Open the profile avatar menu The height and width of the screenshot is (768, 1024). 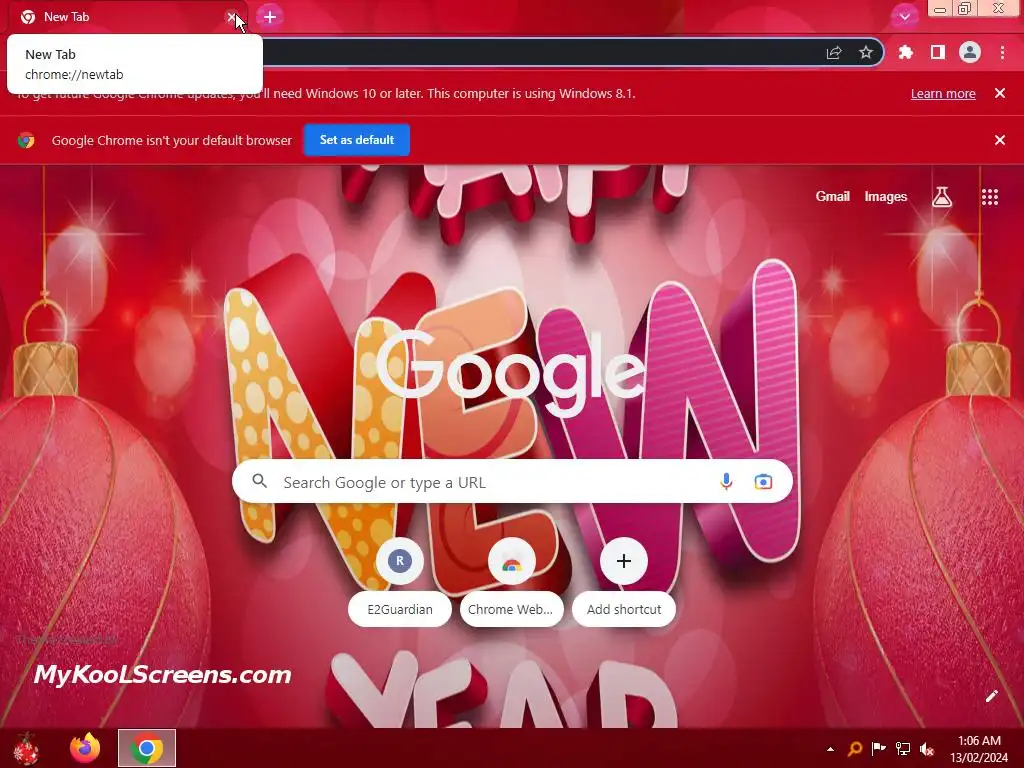[970, 52]
